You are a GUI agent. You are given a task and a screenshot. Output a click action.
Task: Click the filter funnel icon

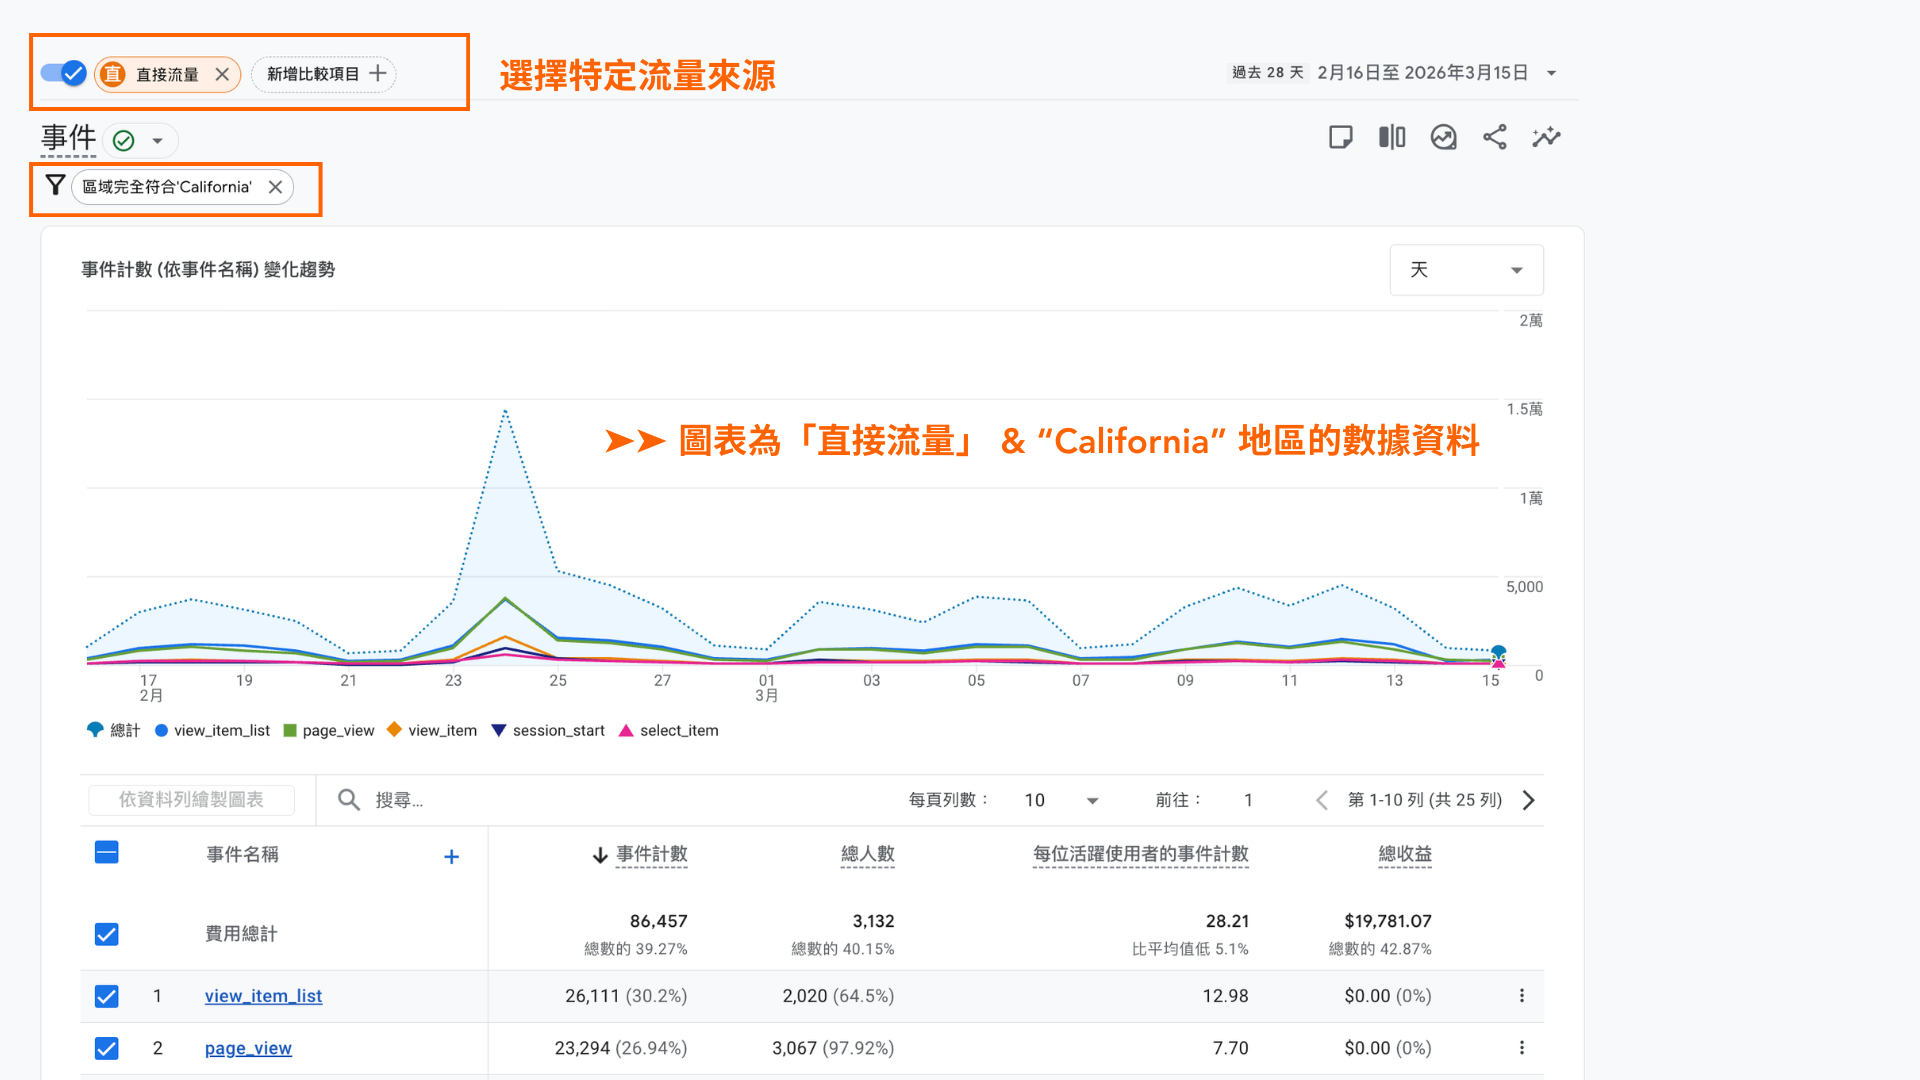pyautogui.click(x=55, y=186)
